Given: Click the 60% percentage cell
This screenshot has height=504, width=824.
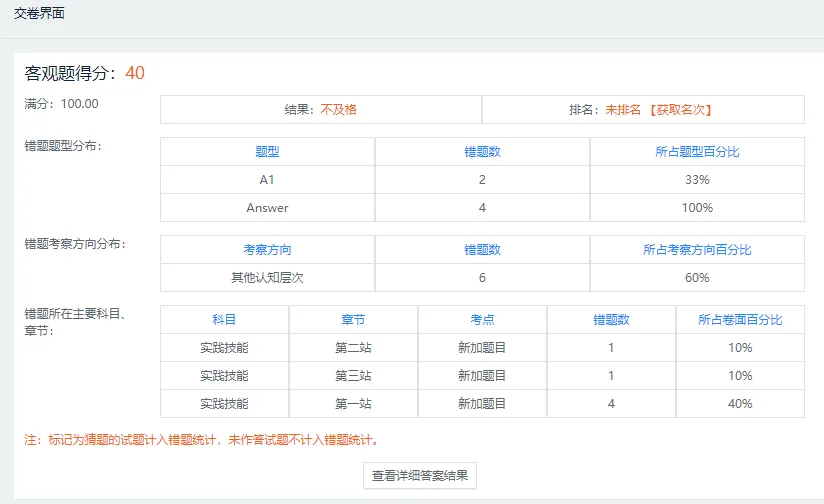Looking at the screenshot, I should point(697,277).
